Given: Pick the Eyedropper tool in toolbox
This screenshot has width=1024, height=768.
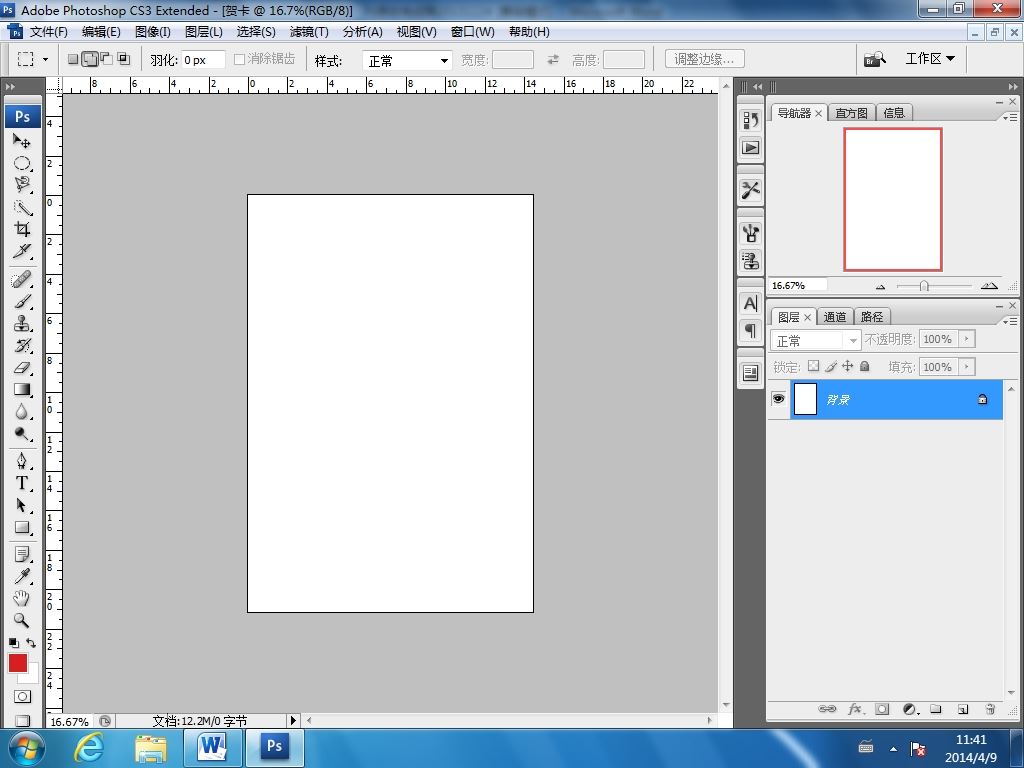Looking at the screenshot, I should 22,576.
